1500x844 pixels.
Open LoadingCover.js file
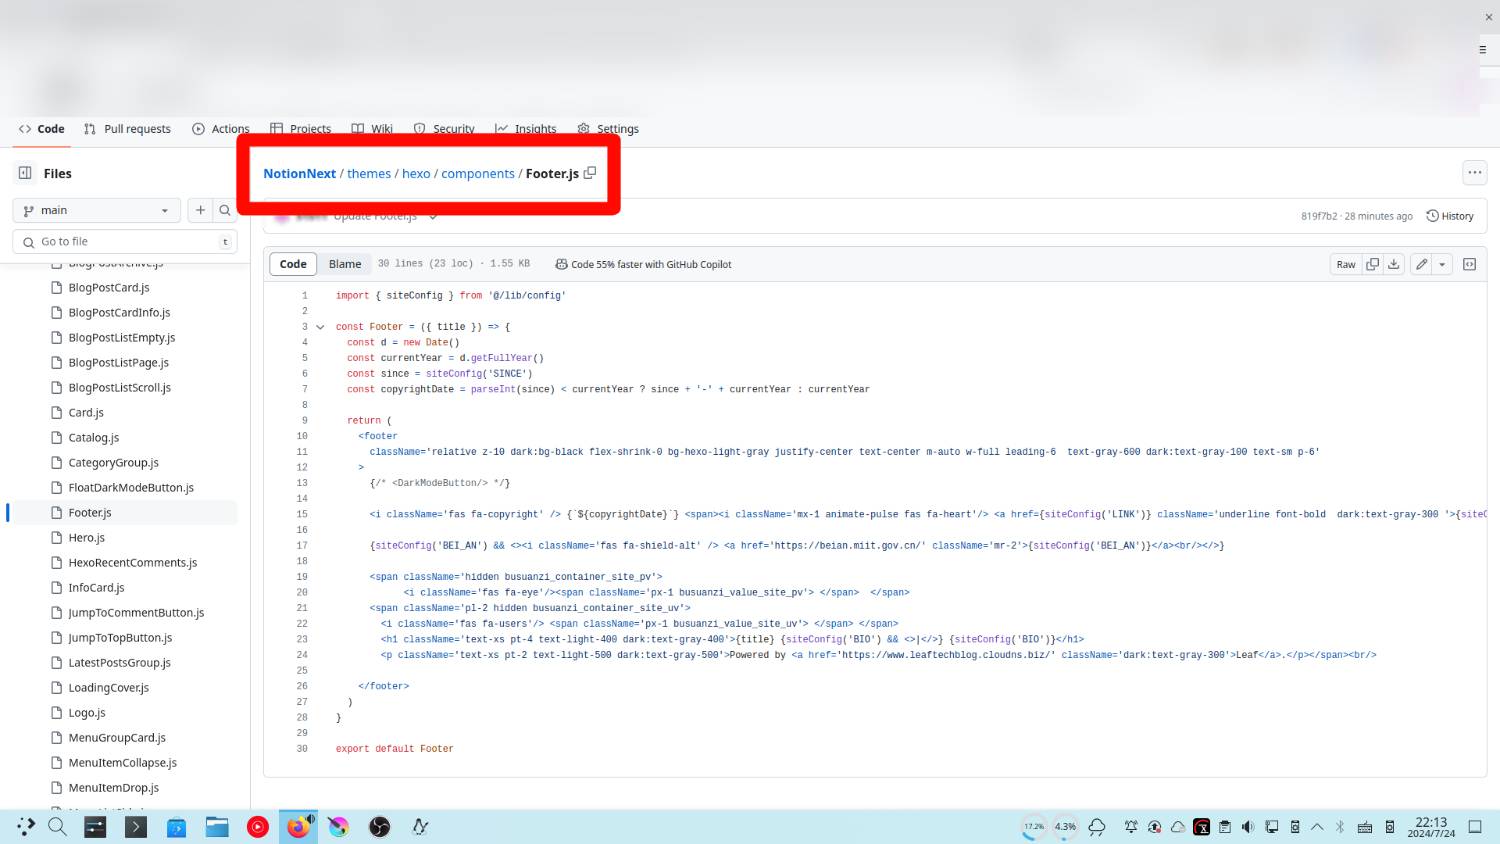pyautogui.click(x=108, y=687)
